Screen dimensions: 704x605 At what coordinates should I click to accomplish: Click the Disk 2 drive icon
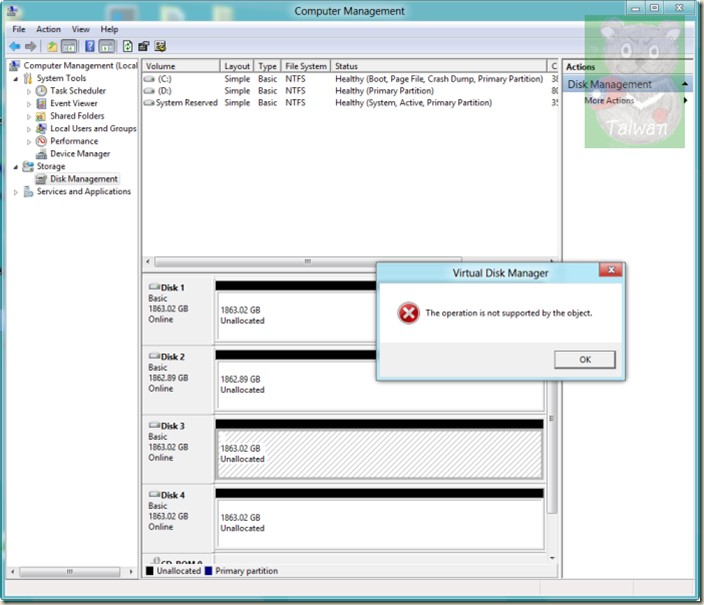coord(154,356)
